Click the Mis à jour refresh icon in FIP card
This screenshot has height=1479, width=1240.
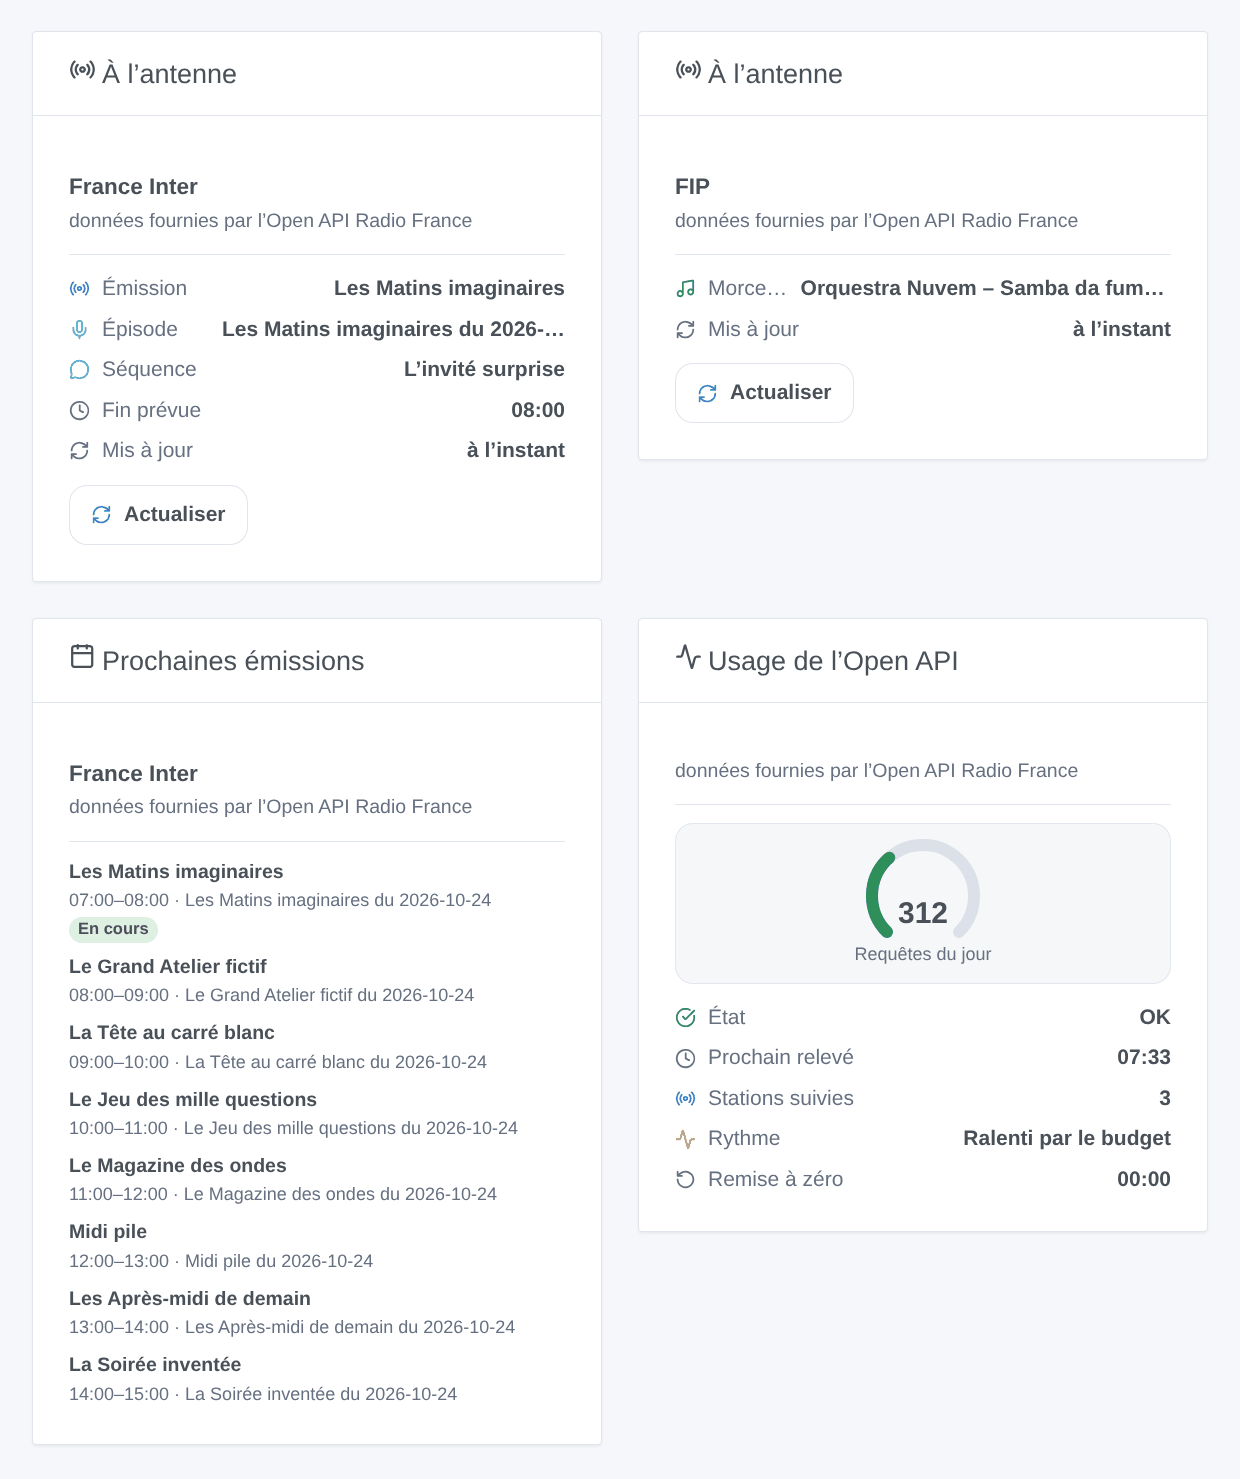[x=685, y=329]
